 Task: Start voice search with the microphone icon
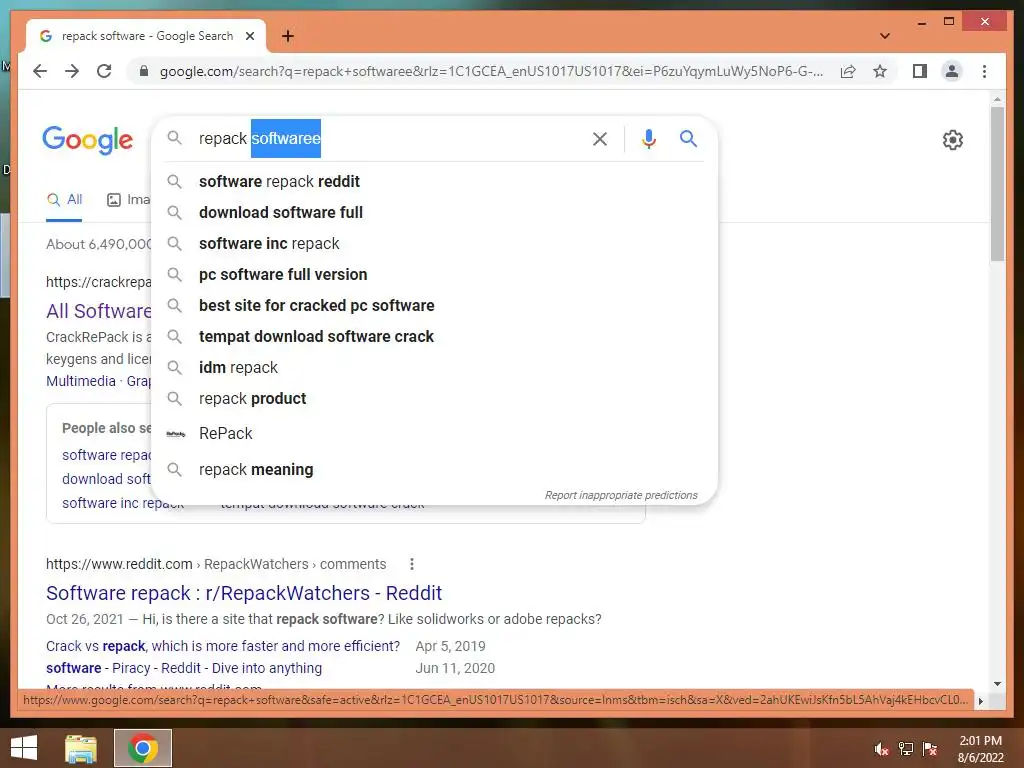[648, 138]
